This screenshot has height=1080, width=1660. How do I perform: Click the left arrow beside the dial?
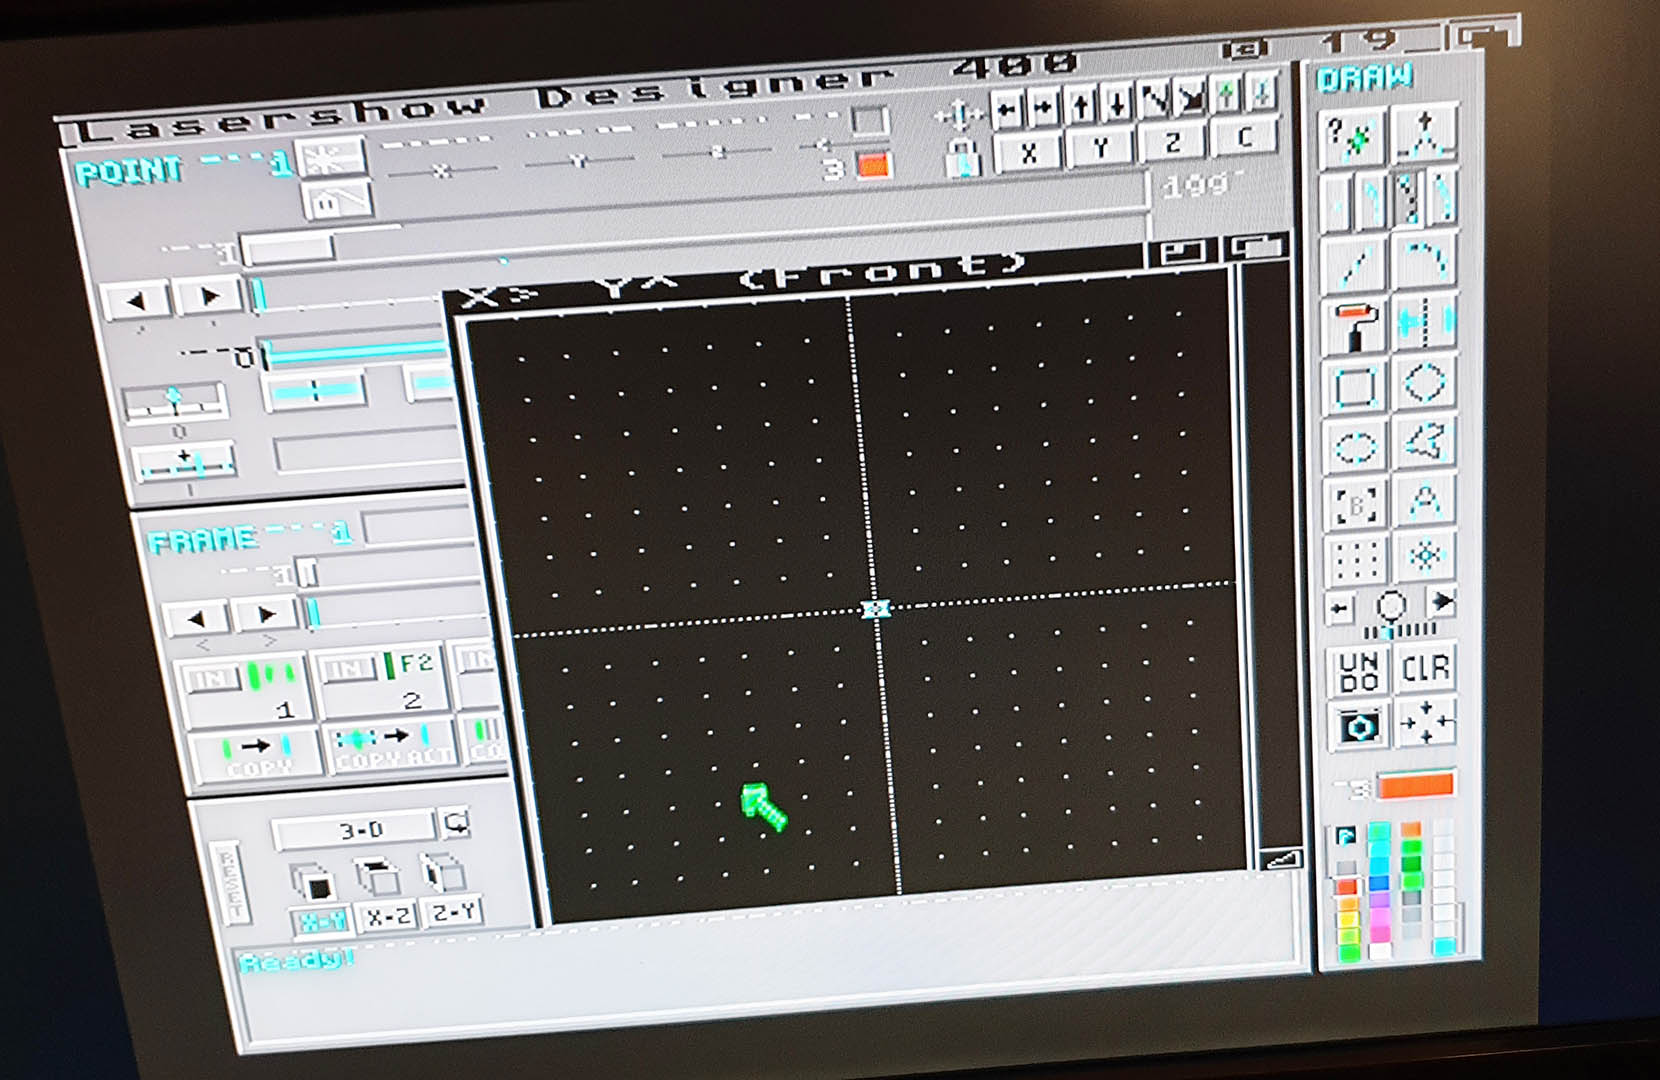click(1340, 608)
